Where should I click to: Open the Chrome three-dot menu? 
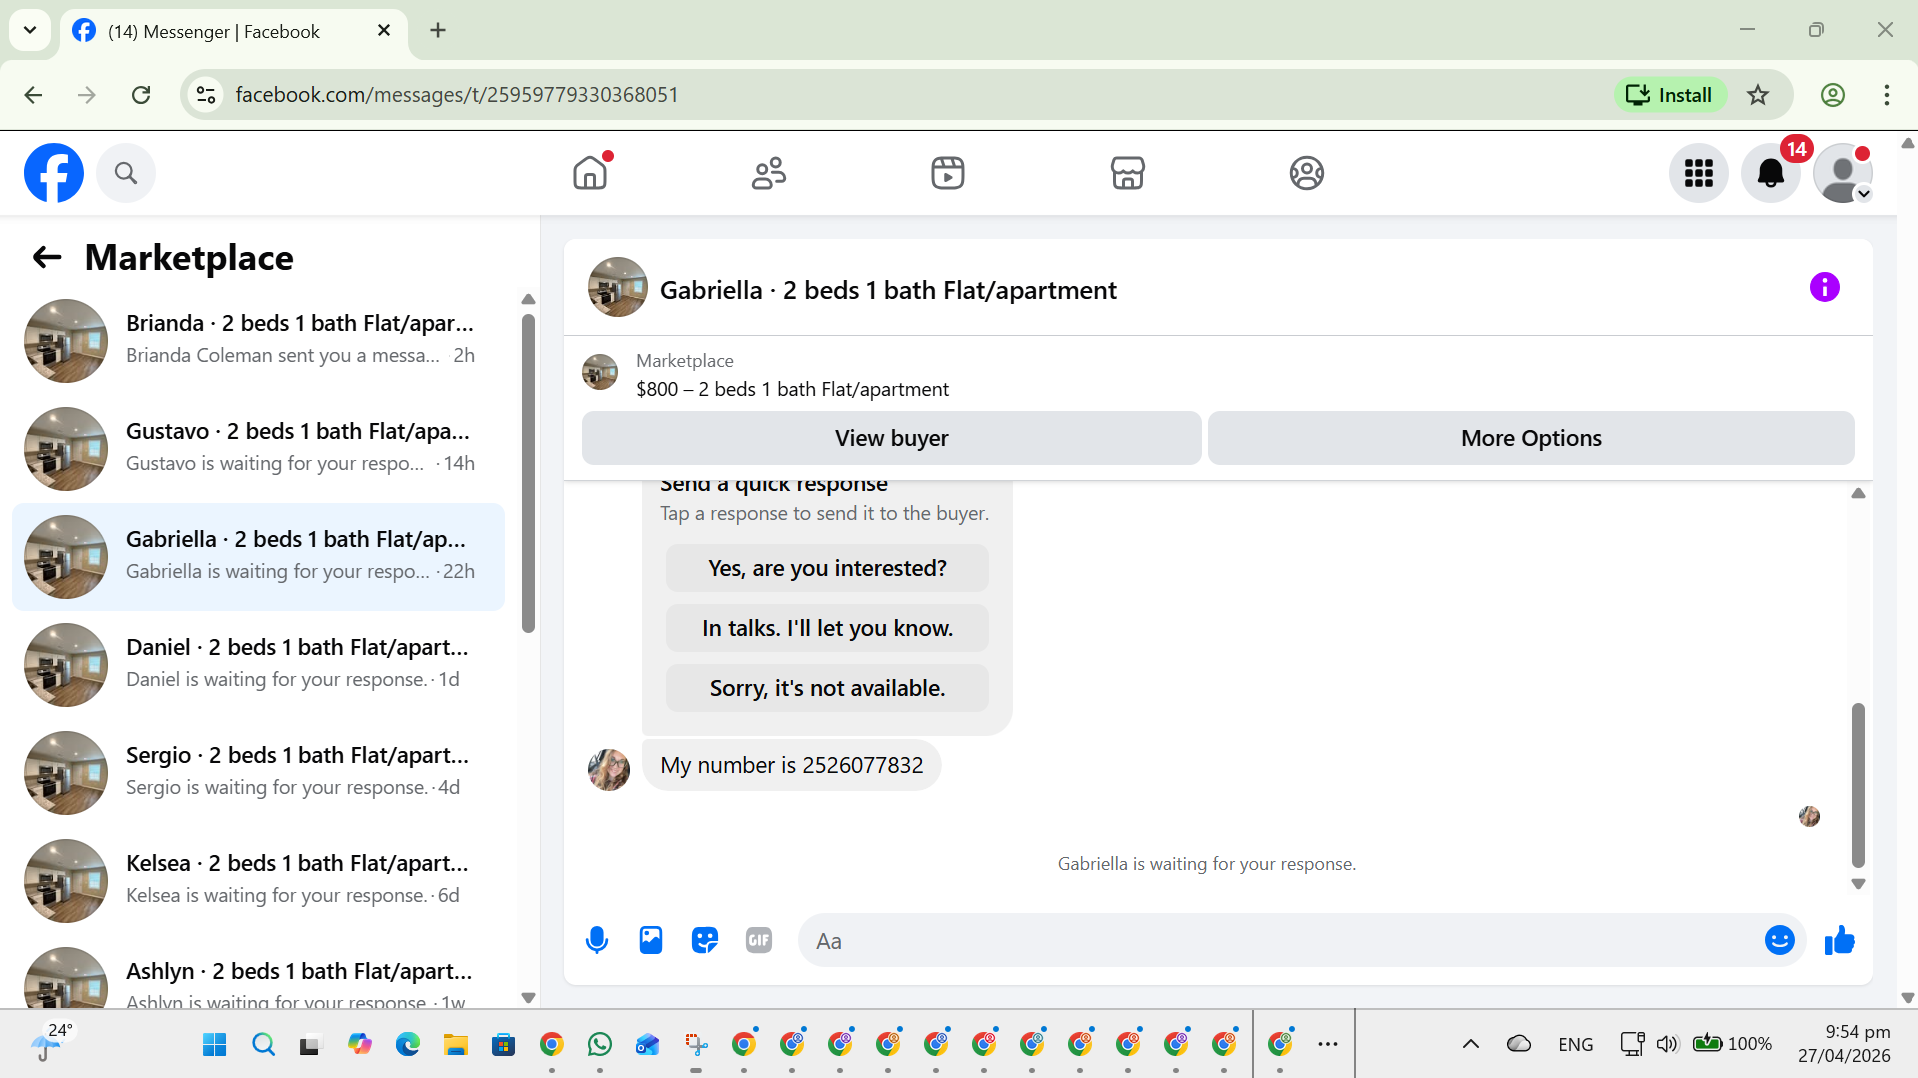[x=1886, y=95]
